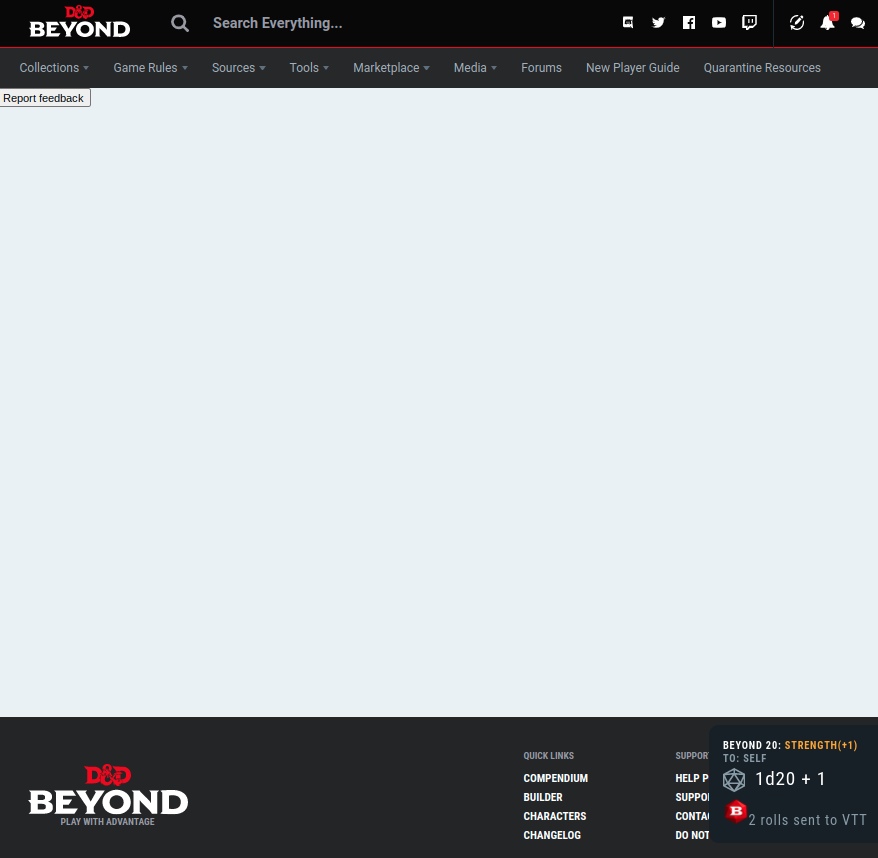Open notifications via the bell icon
Image resolution: width=878 pixels, height=858 pixels.
(x=826, y=23)
